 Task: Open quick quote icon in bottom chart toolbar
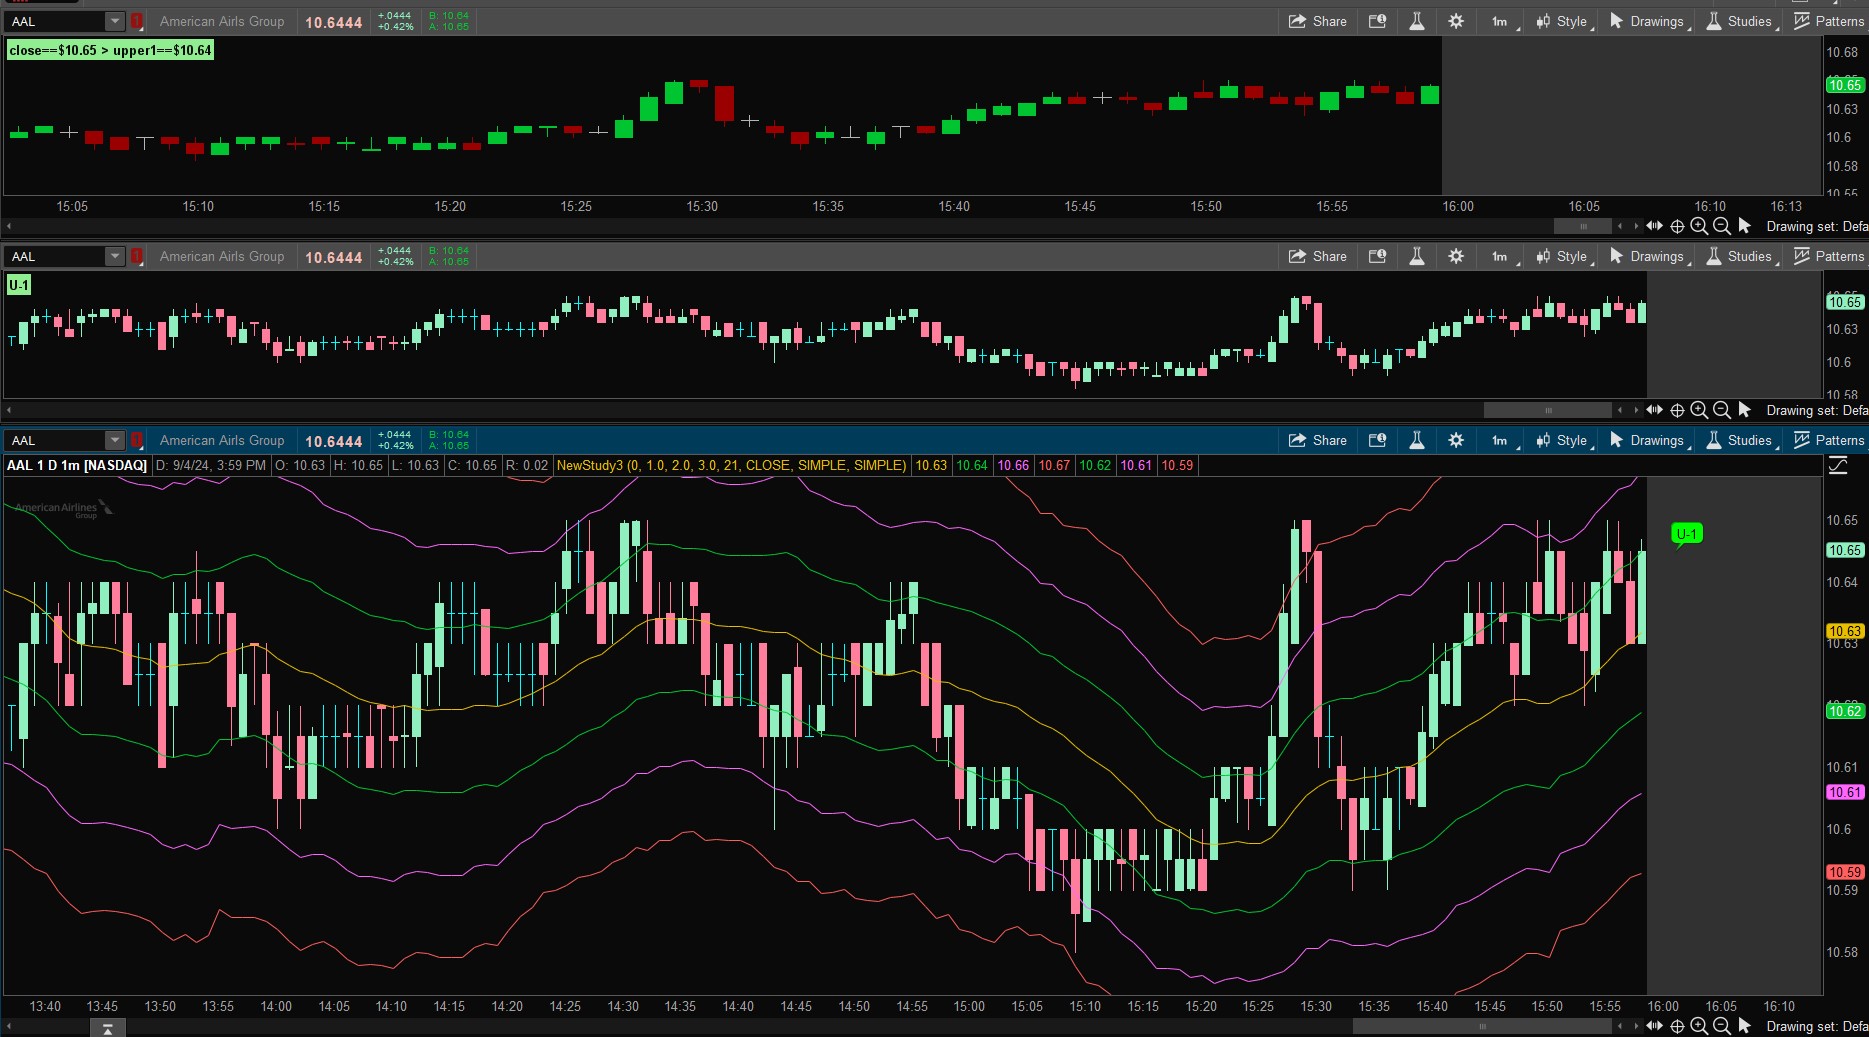pos(1377,440)
